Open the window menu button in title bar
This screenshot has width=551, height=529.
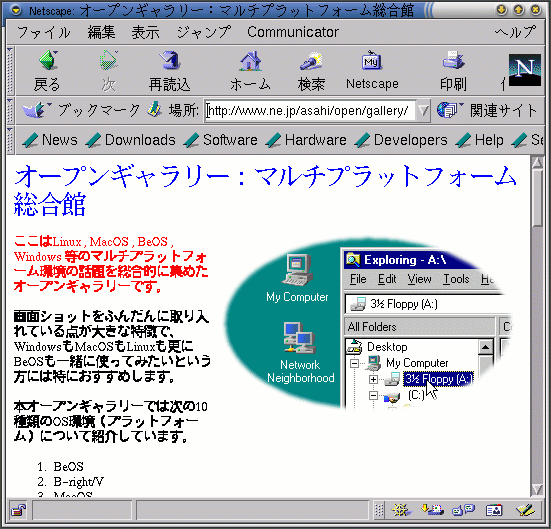[x=16, y=10]
